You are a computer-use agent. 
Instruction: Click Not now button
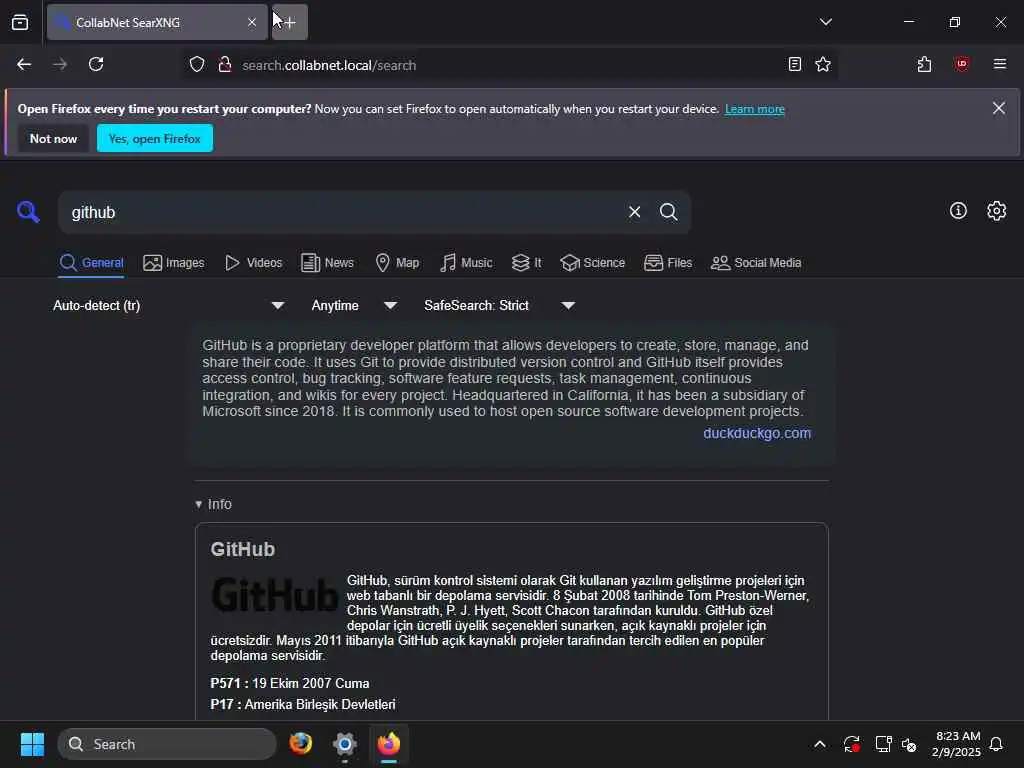(54, 138)
